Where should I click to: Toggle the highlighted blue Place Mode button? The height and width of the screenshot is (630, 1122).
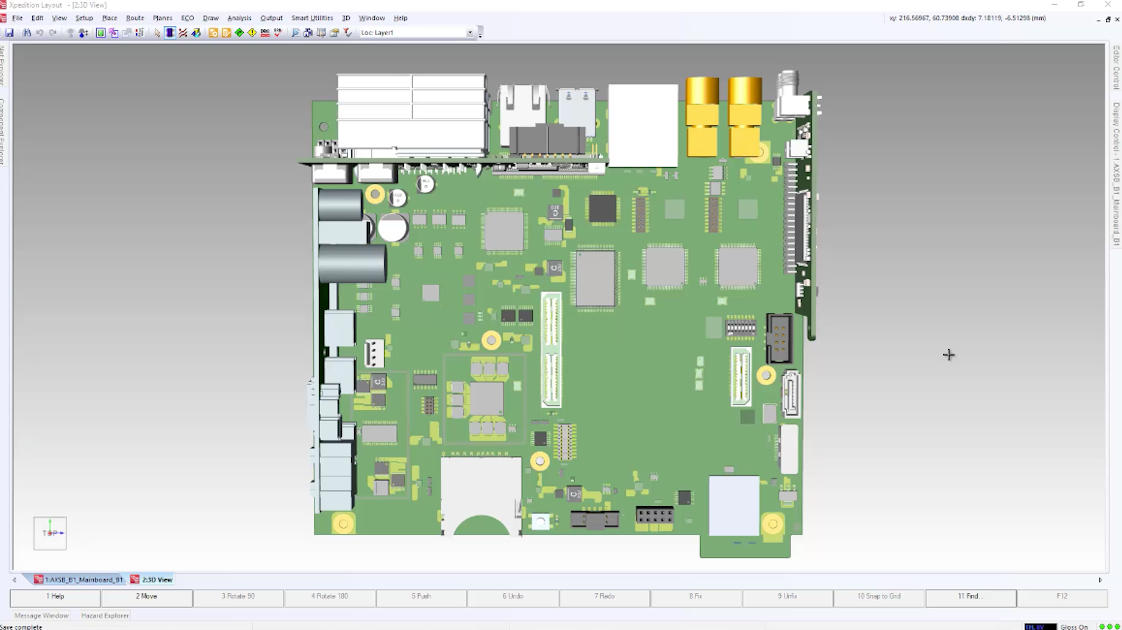coord(170,33)
